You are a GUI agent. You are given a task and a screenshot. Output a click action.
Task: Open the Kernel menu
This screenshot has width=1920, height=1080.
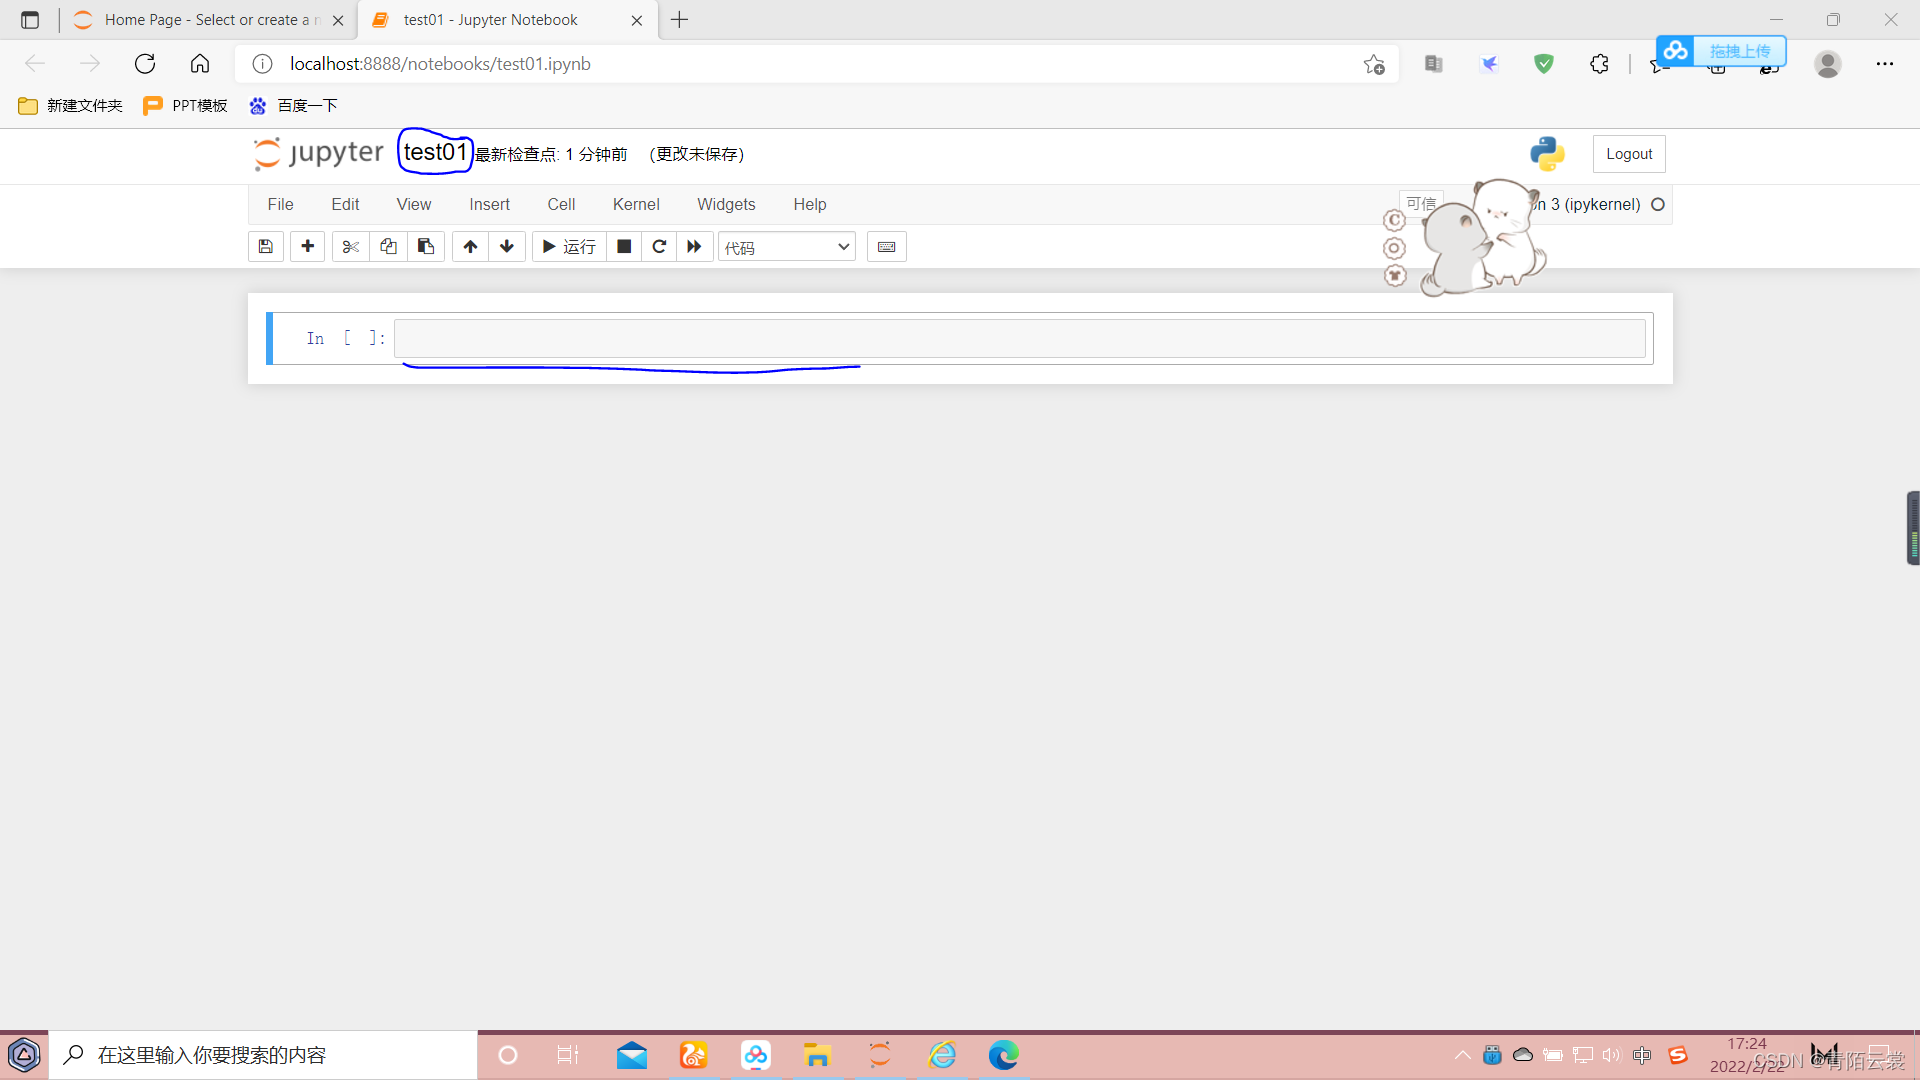tap(636, 204)
